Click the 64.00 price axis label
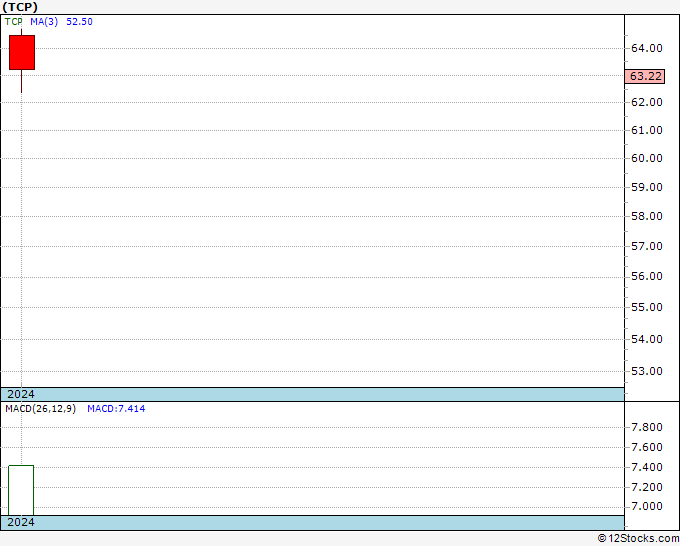 [647, 48]
